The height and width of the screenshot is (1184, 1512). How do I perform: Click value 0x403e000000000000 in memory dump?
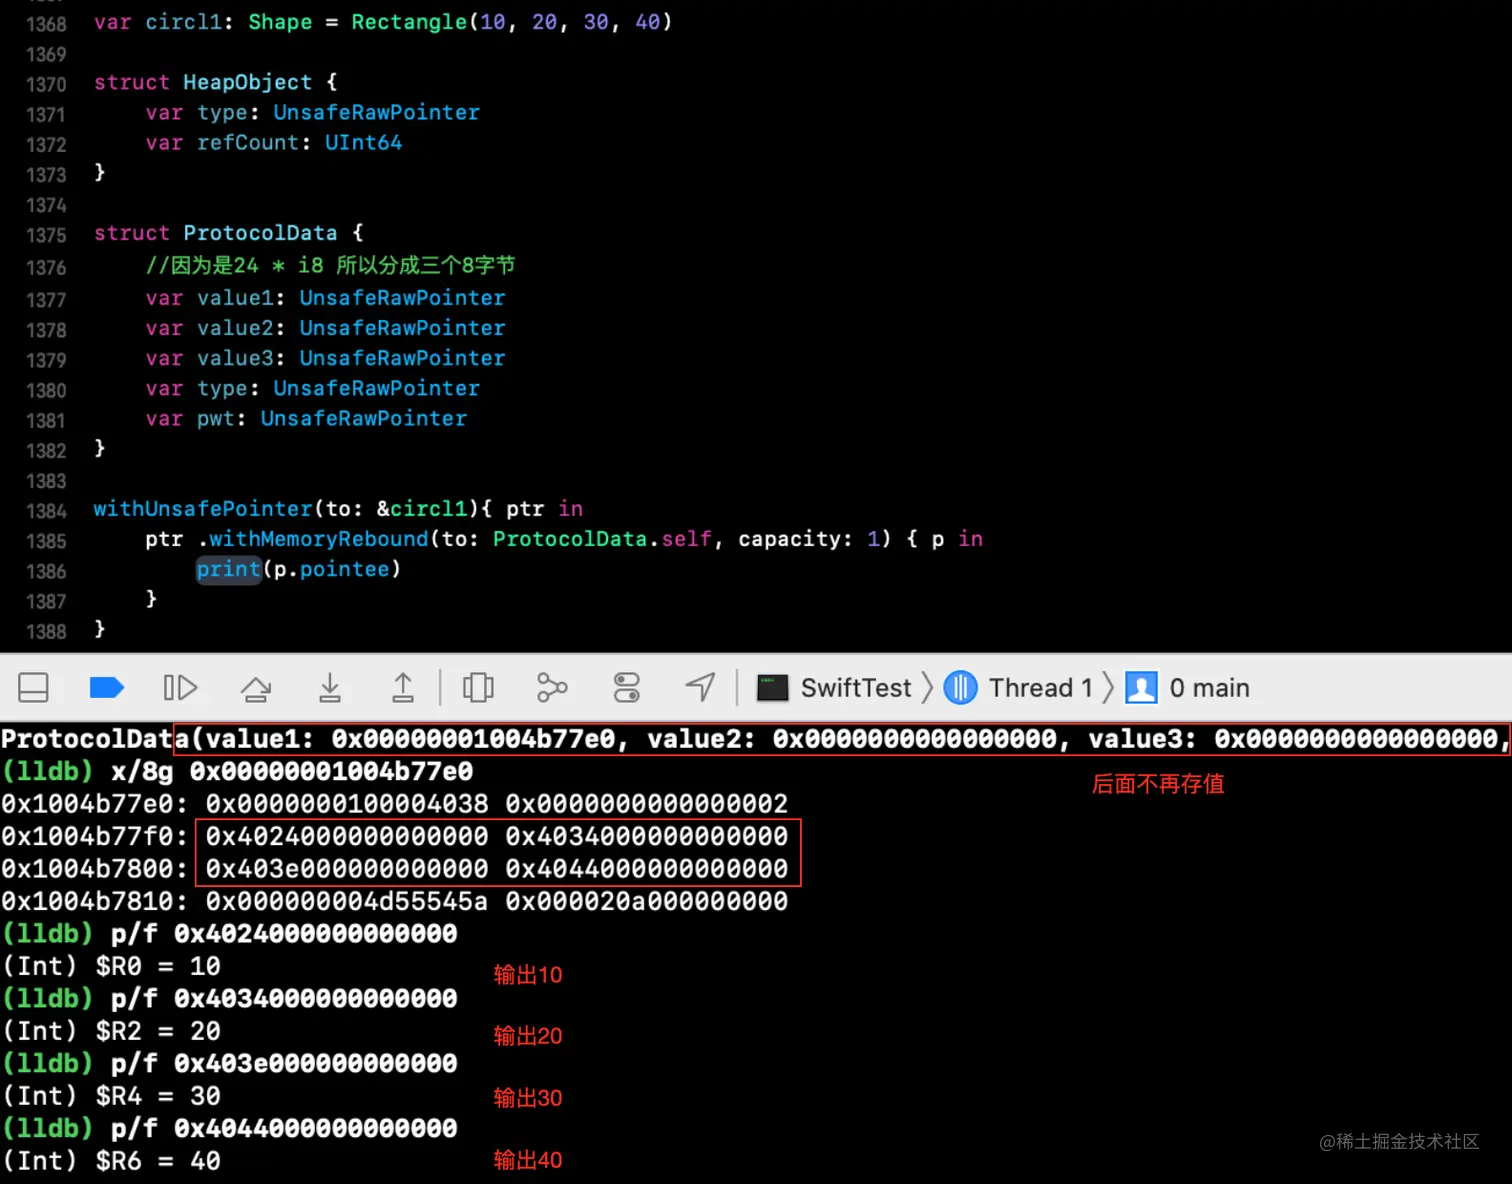coord(347,869)
